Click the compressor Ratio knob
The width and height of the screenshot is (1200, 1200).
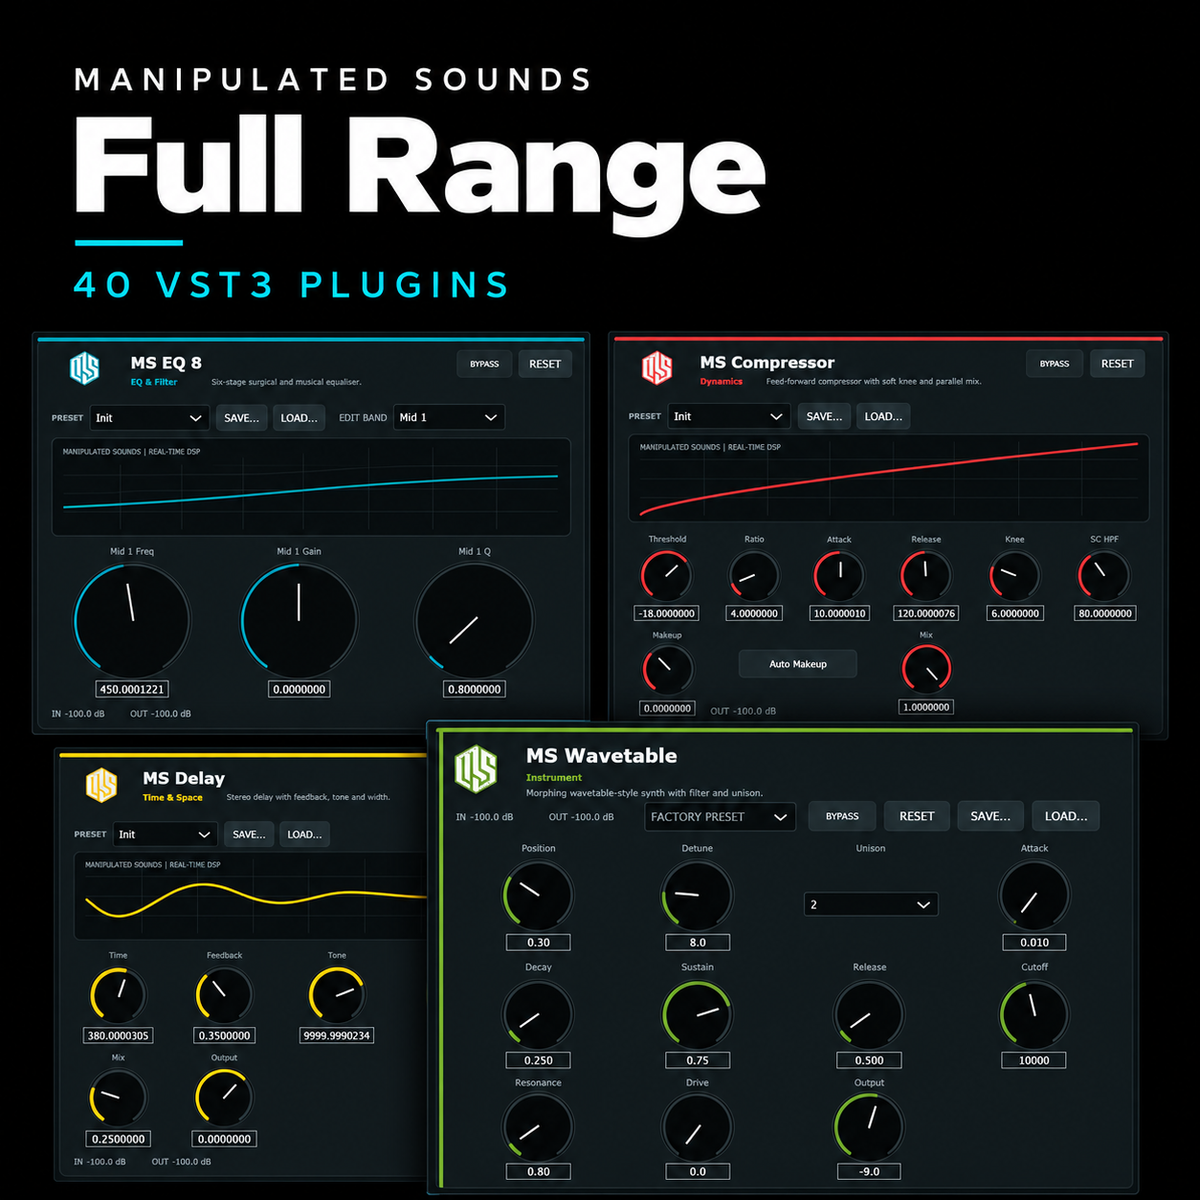click(x=754, y=575)
